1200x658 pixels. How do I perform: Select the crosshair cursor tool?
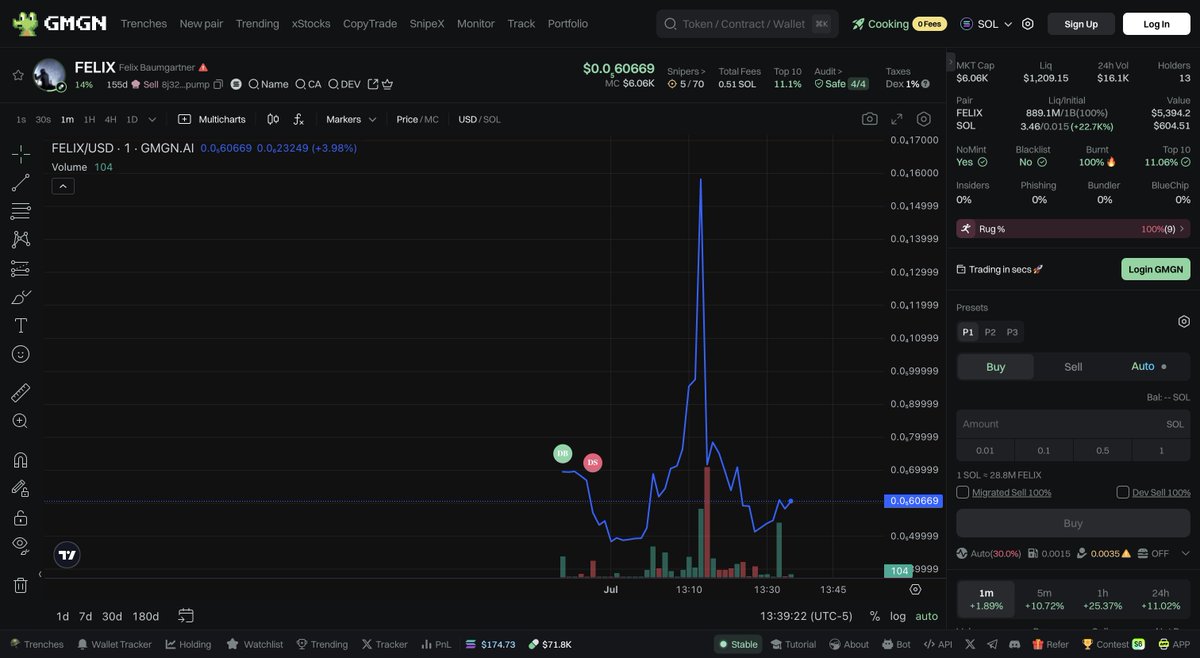click(20, 154)
